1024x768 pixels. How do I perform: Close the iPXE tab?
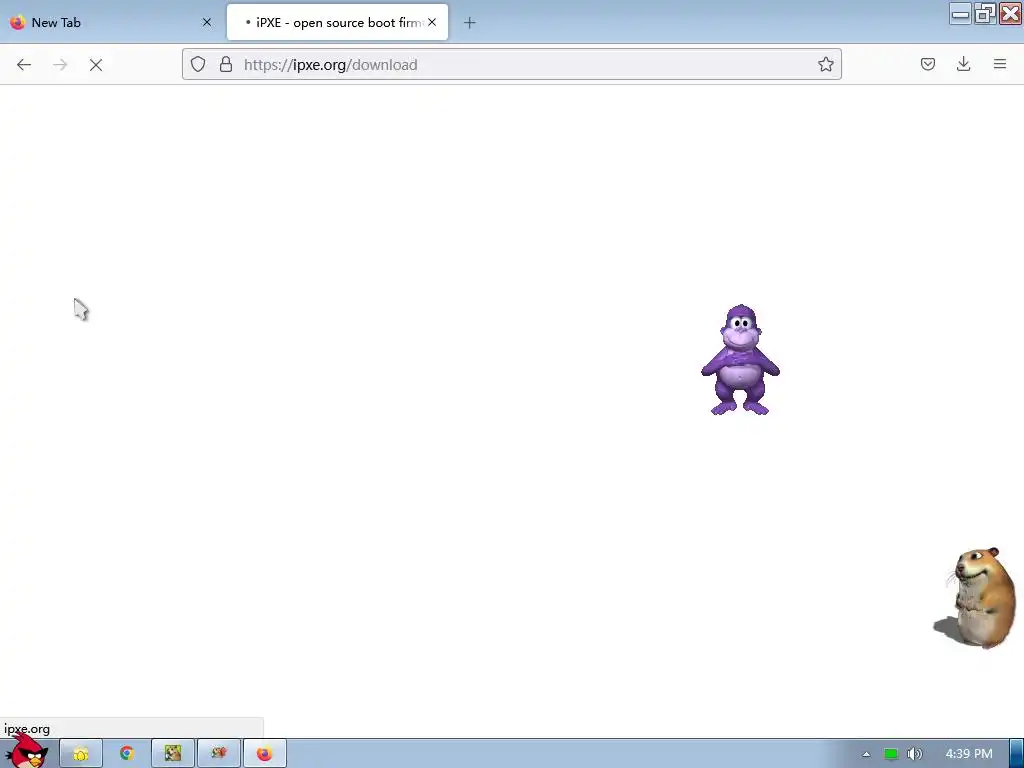tap(432, 22)
